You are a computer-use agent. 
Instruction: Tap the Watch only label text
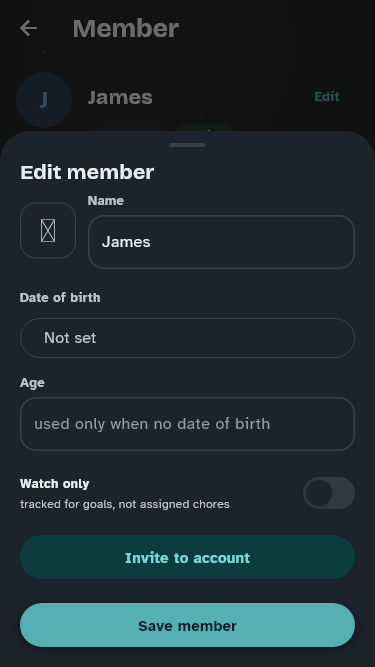pyautogui.click(x=54, y=484)
